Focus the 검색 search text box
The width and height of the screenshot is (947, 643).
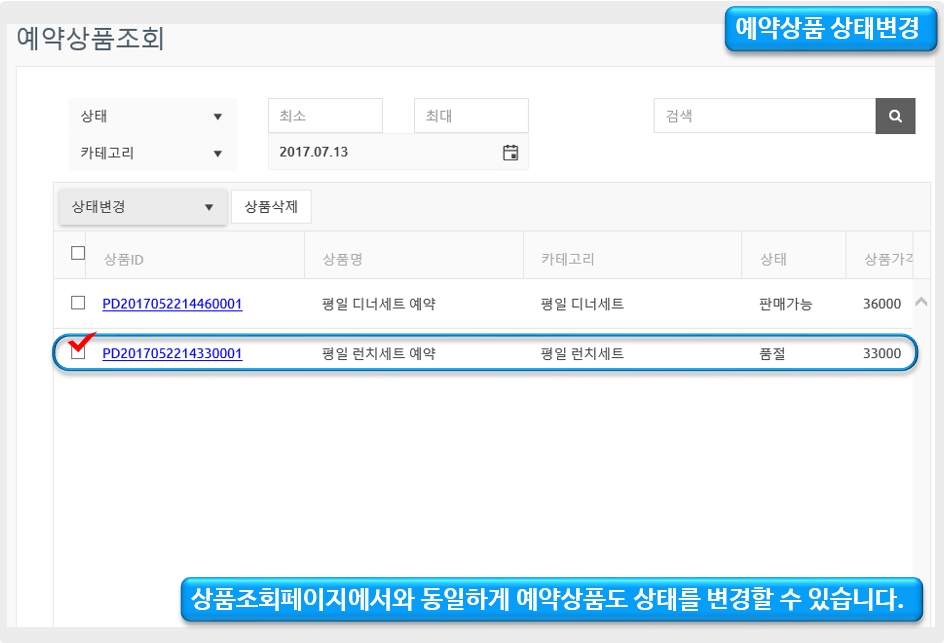point(764,116)
